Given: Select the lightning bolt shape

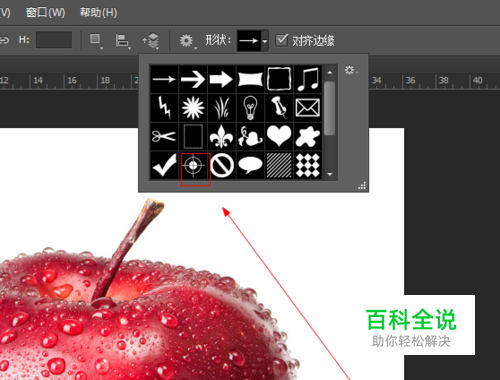Looking at the screenshot, I should 164,108.
